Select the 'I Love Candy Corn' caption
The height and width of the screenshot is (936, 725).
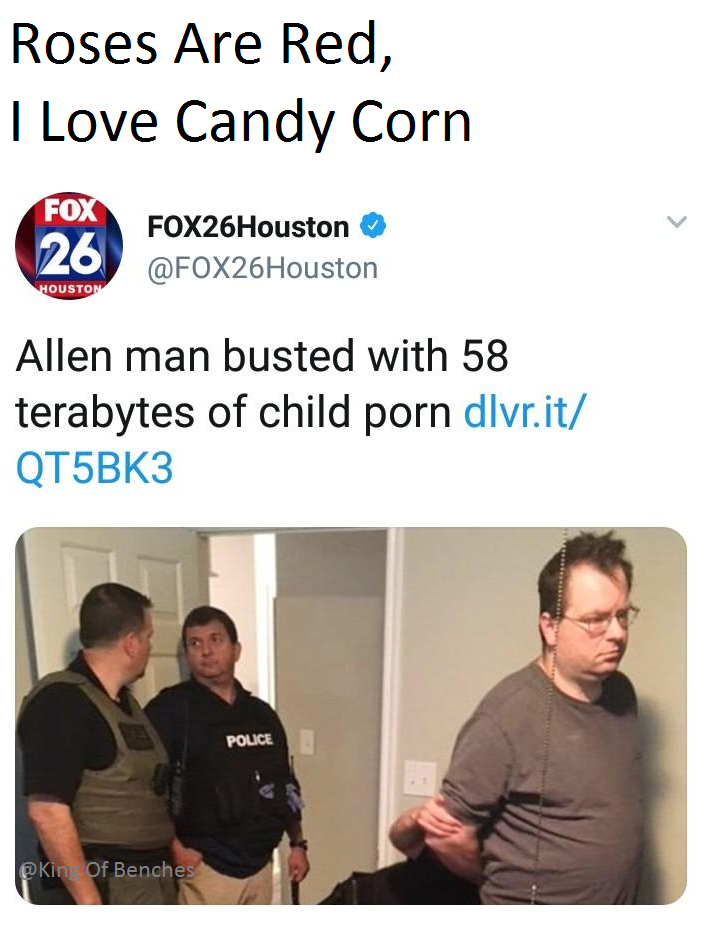[241, 122]
